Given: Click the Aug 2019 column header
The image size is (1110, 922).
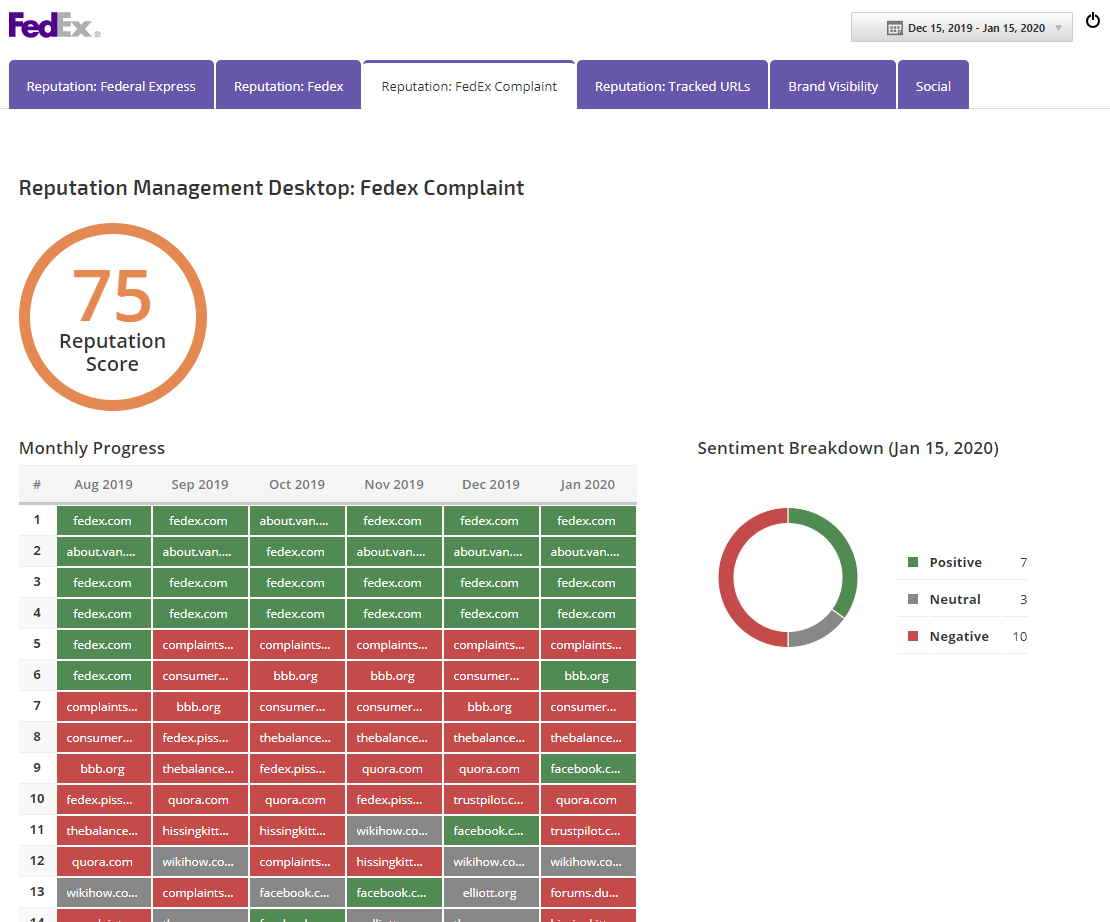Looking at the screenshot, I should point(103,484).
